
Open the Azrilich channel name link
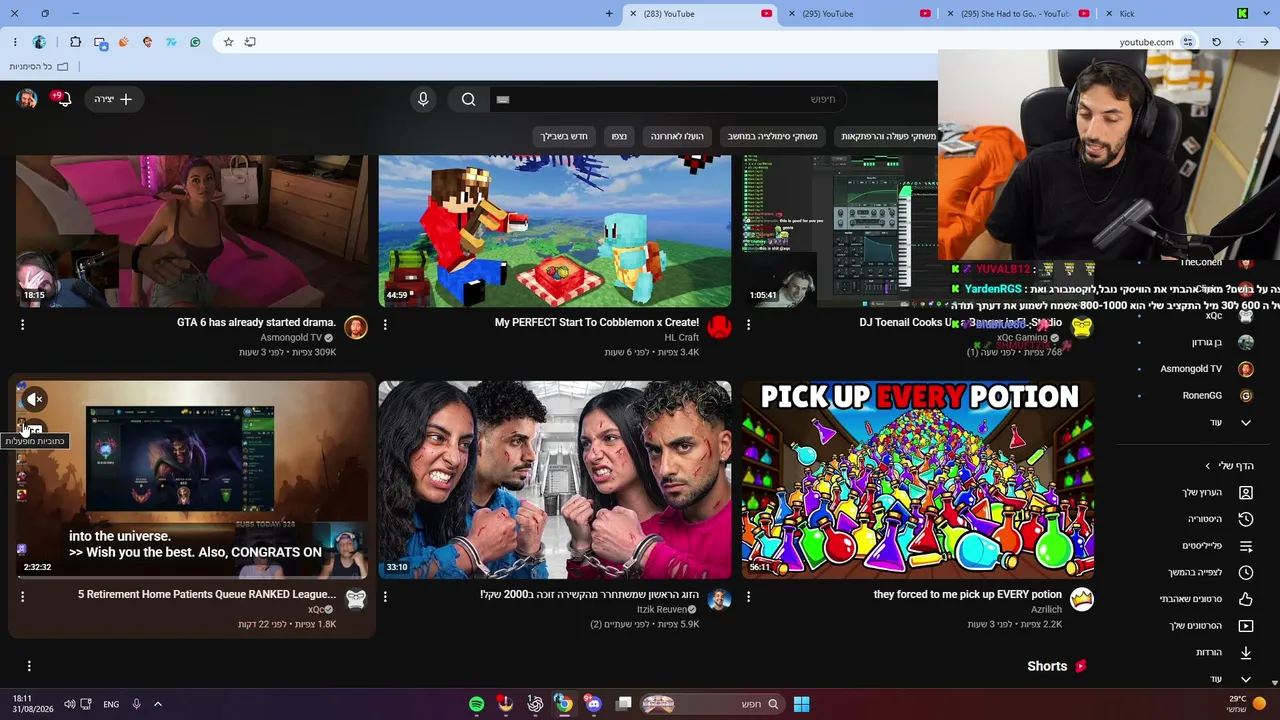click(x=1046, y=609)
